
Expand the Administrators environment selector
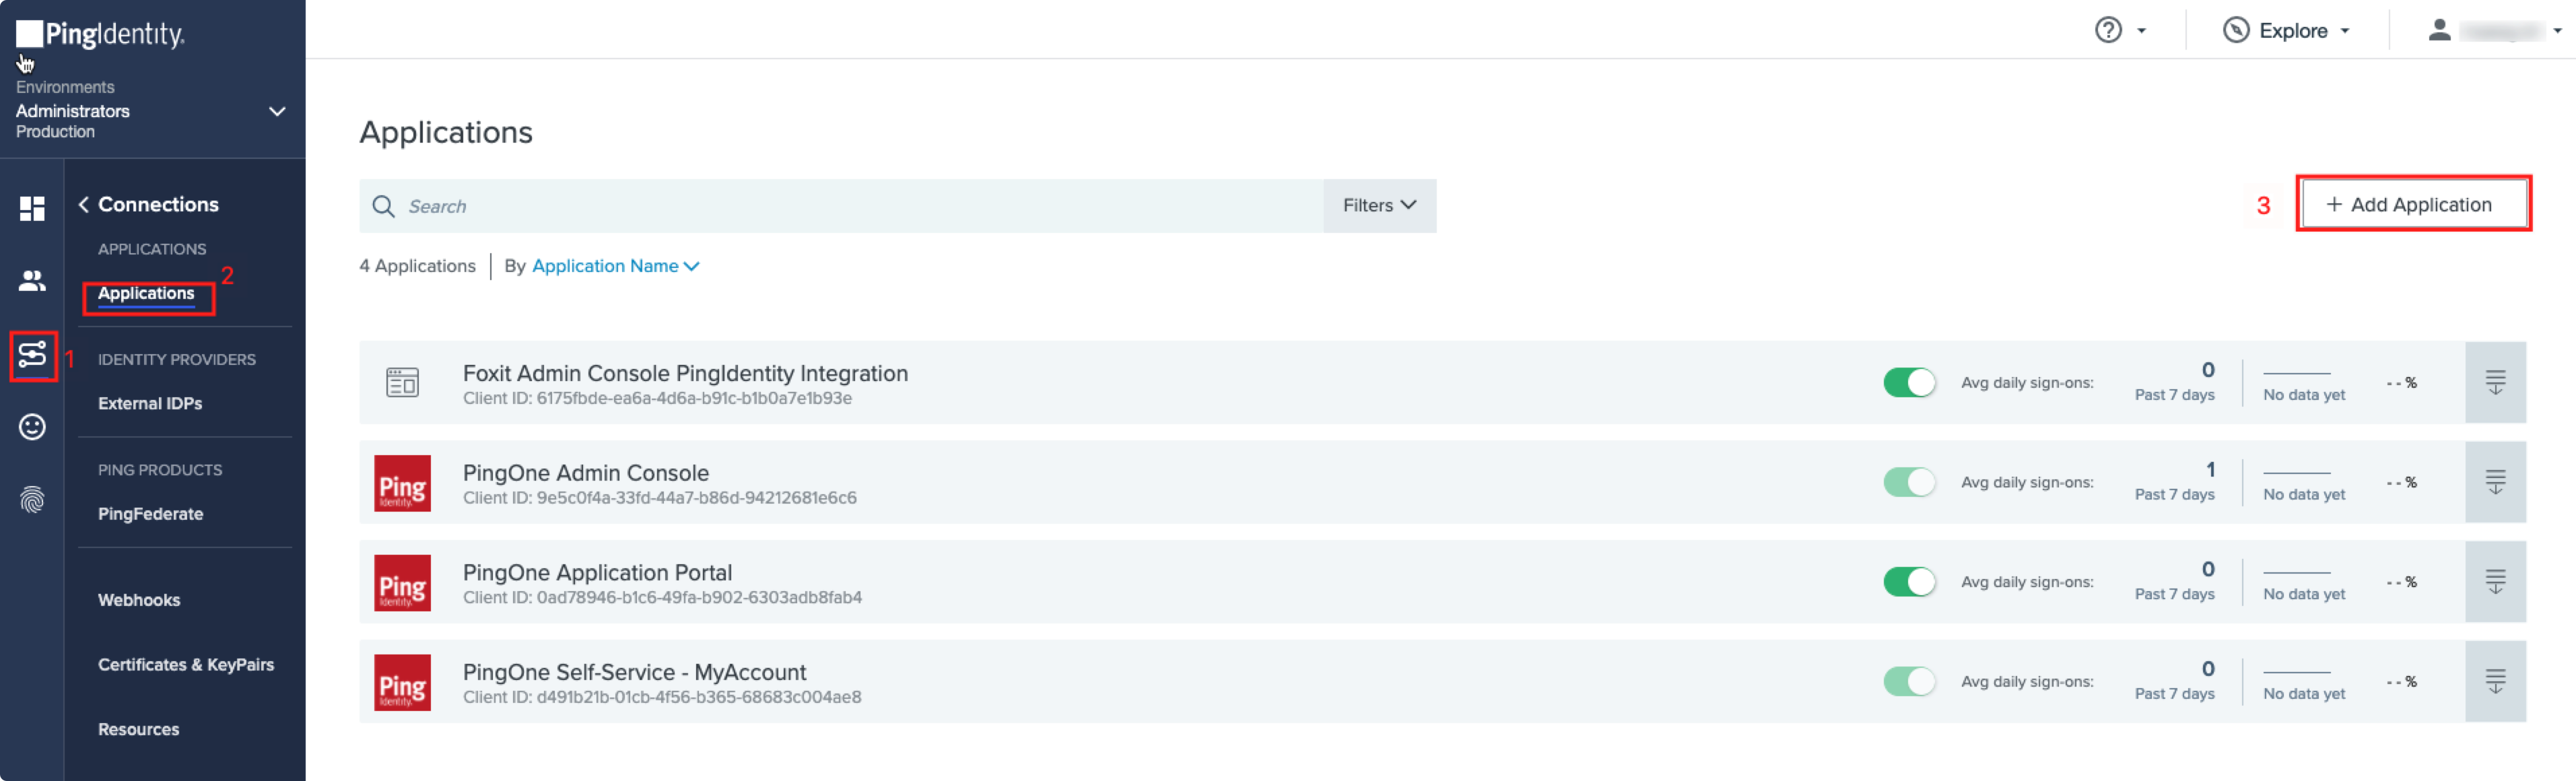click(277, 111)
